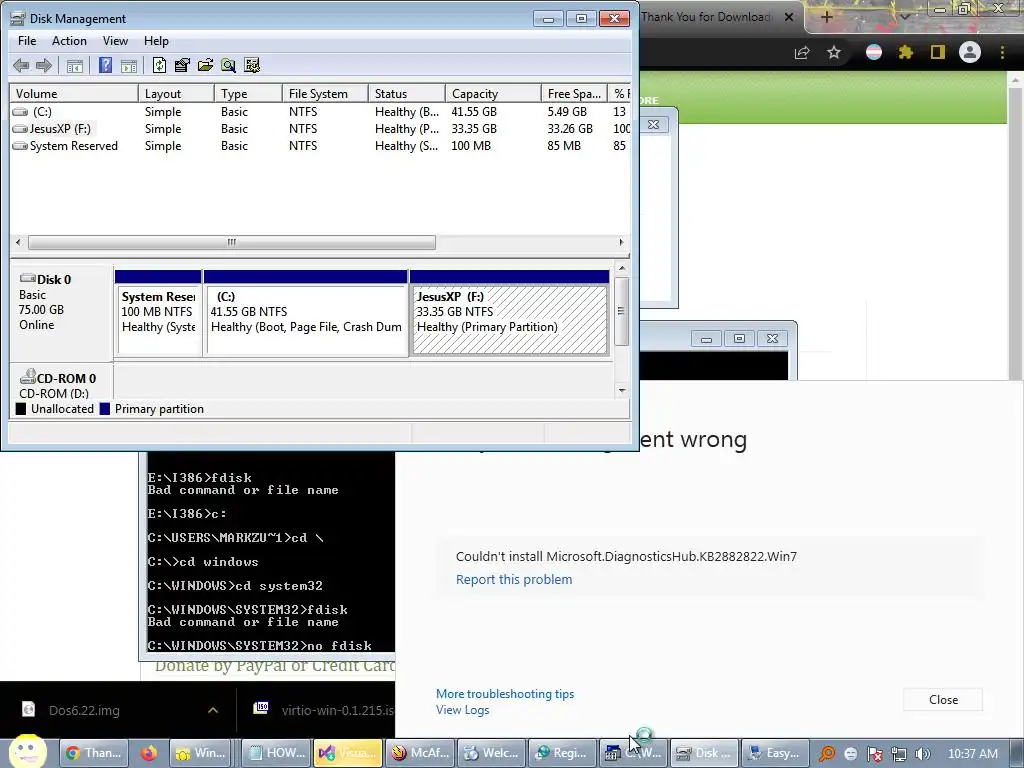Open the McAfee taskbar button
Viewport: 1024px width, 768px height.
pos(420,753)
